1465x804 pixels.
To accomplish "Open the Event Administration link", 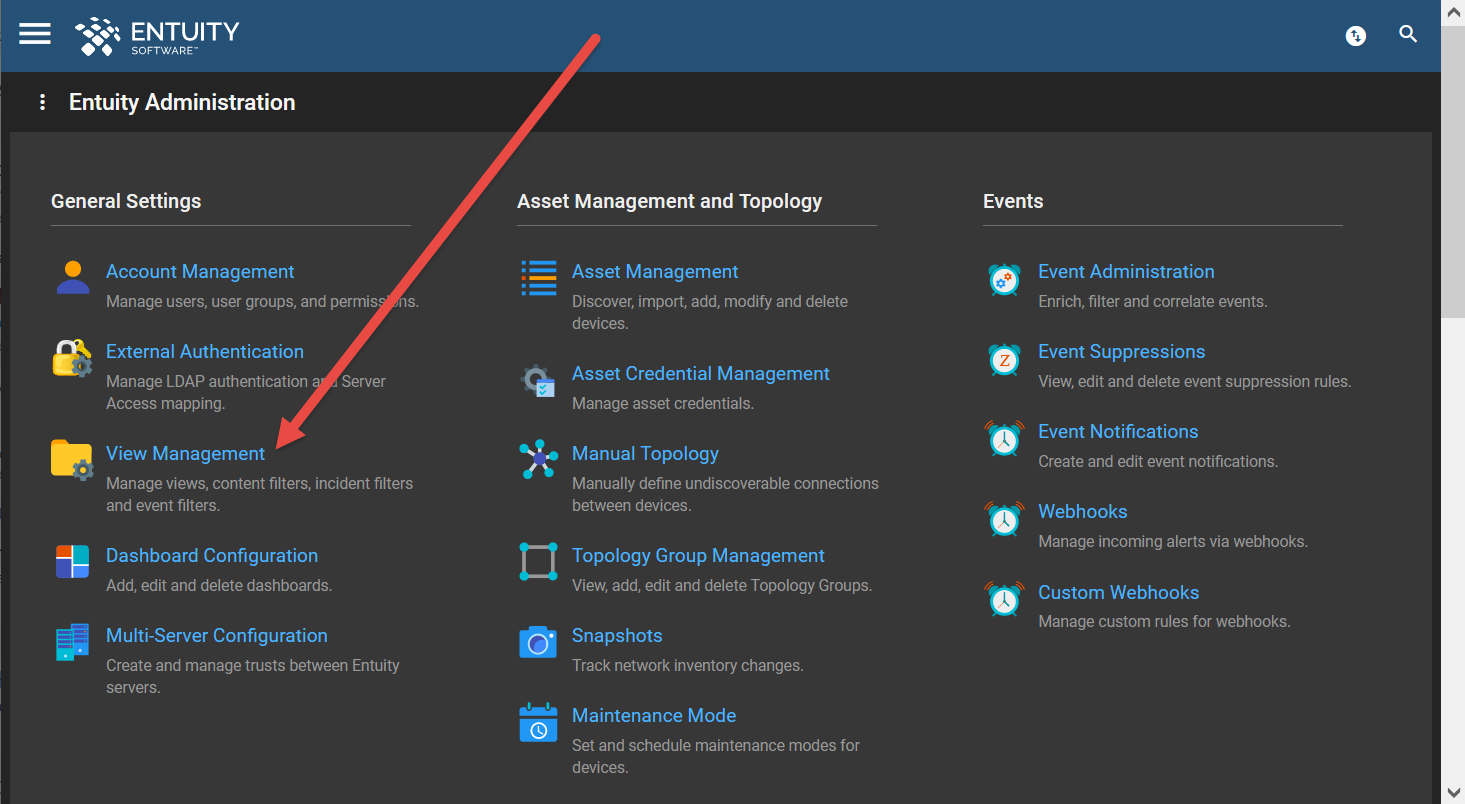I will (1126, 272).
